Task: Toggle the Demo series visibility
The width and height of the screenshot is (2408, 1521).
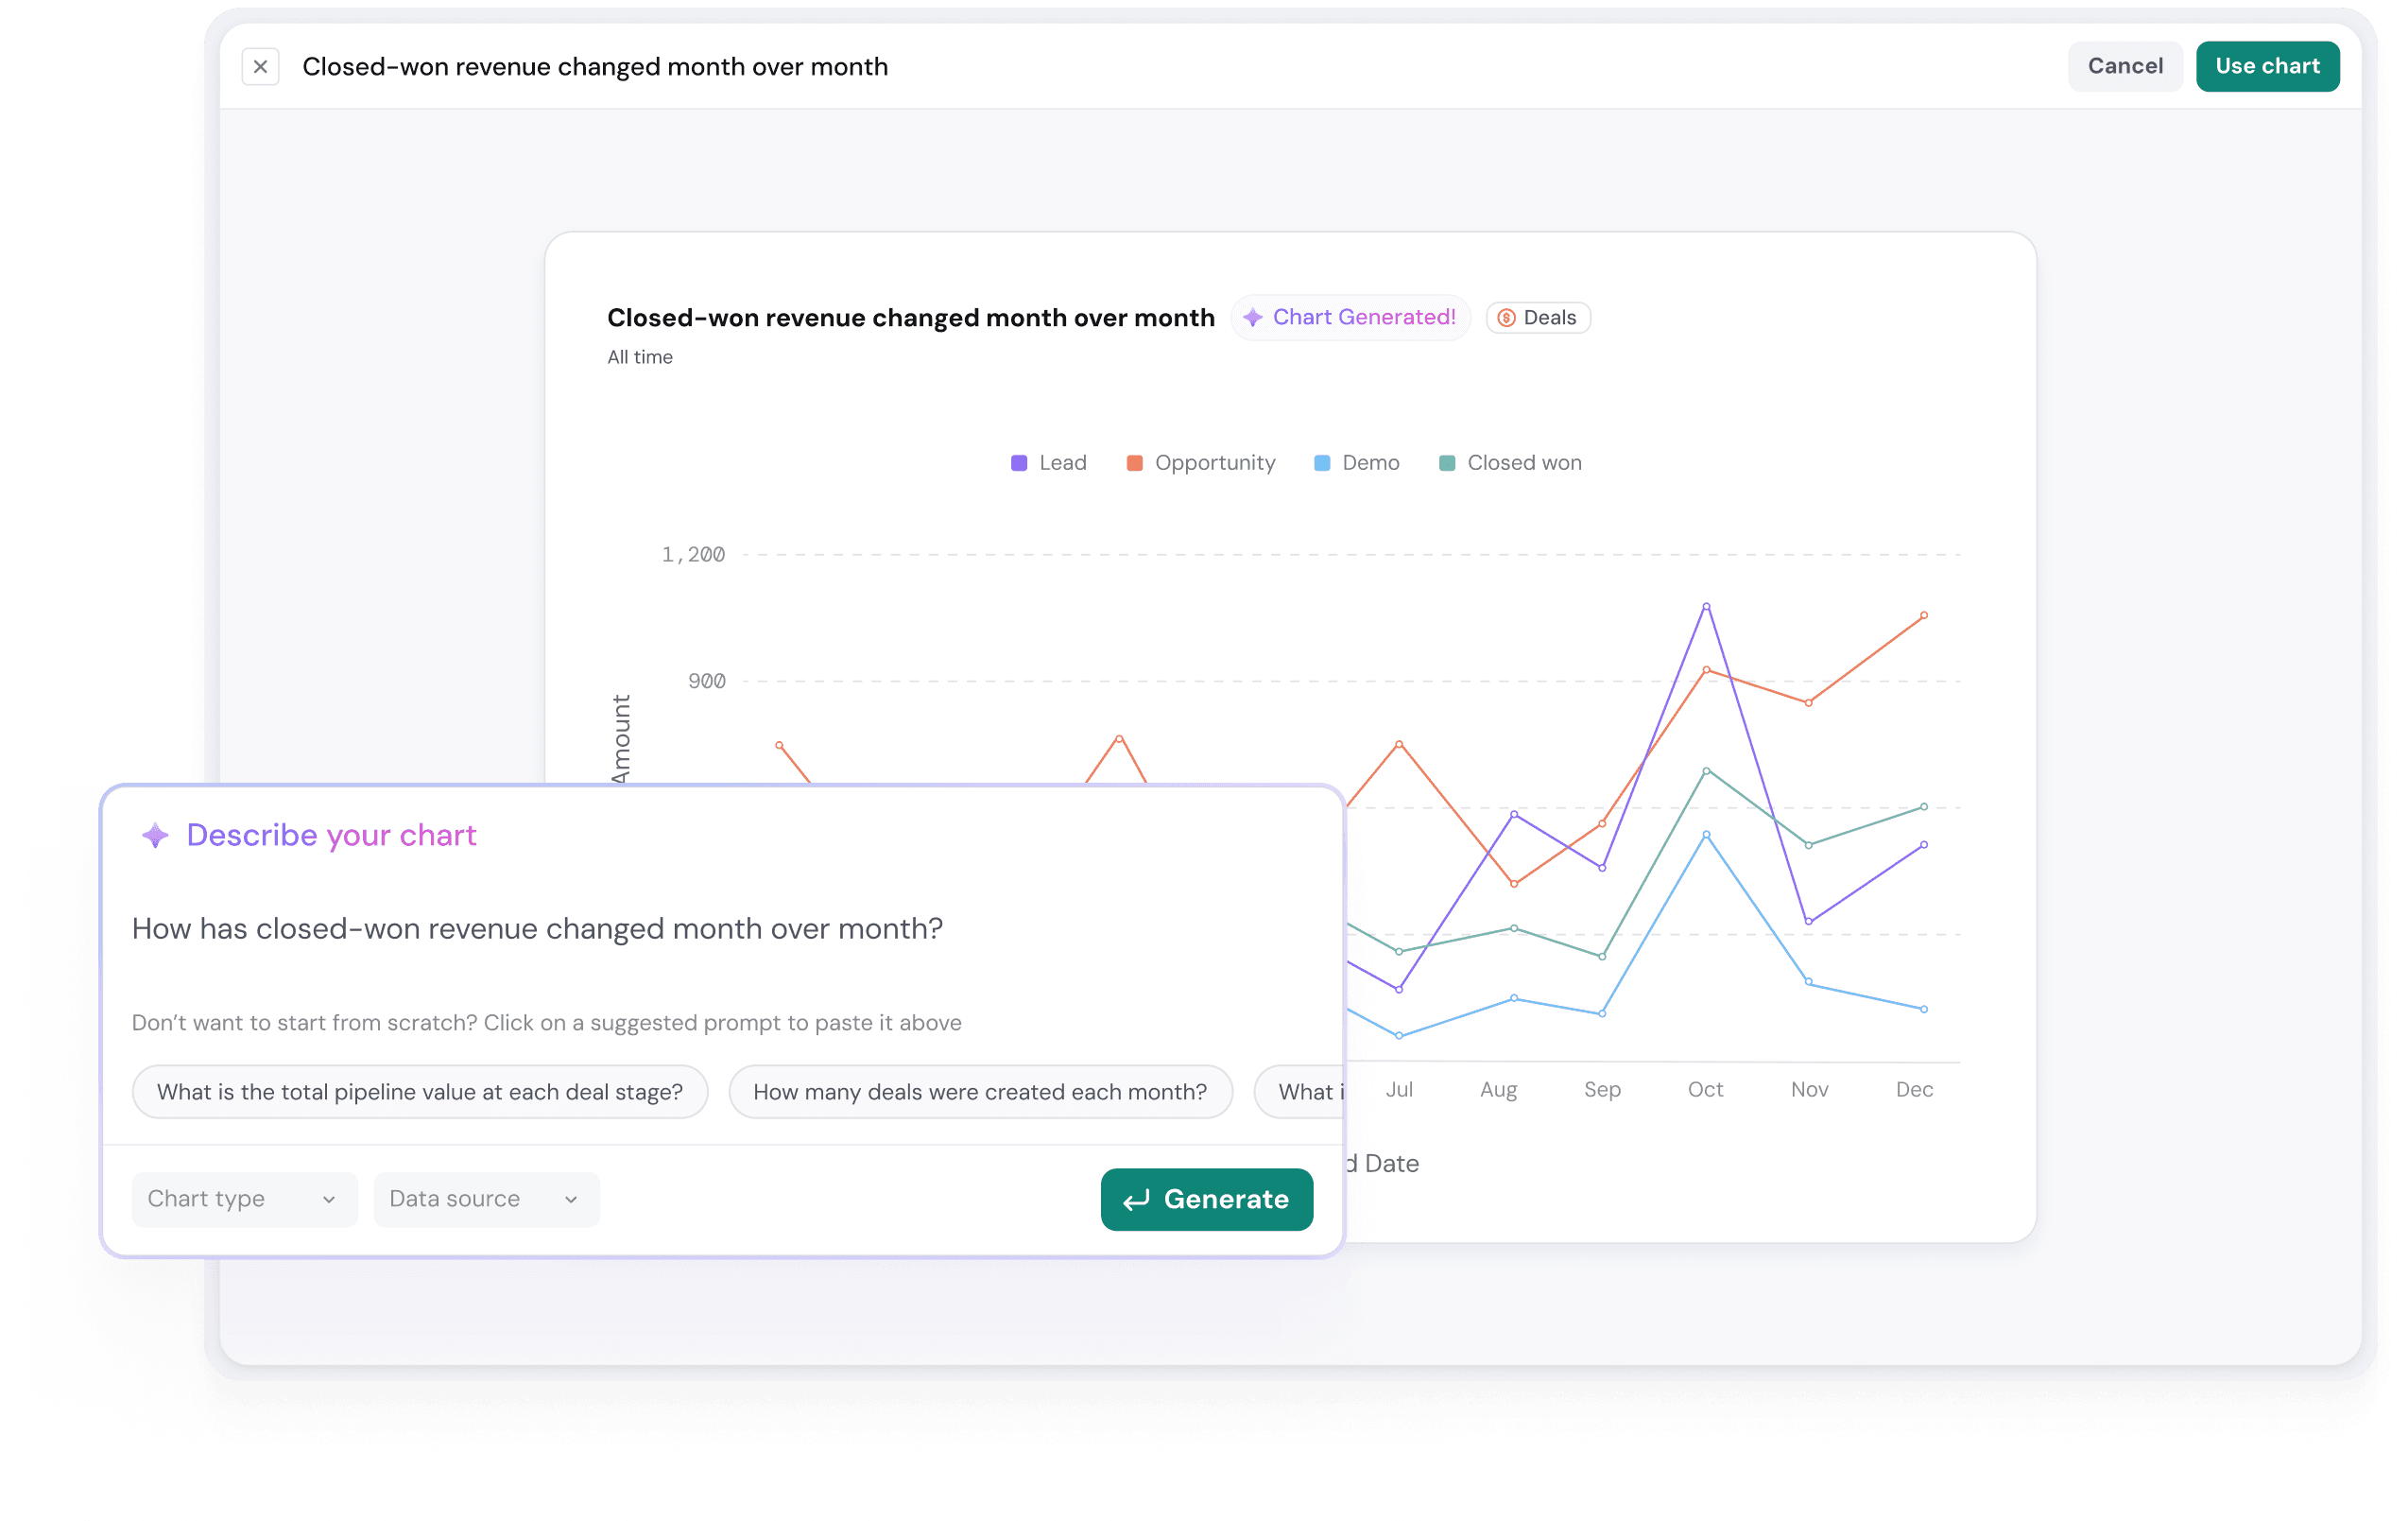Action: tap(1356, 462)
